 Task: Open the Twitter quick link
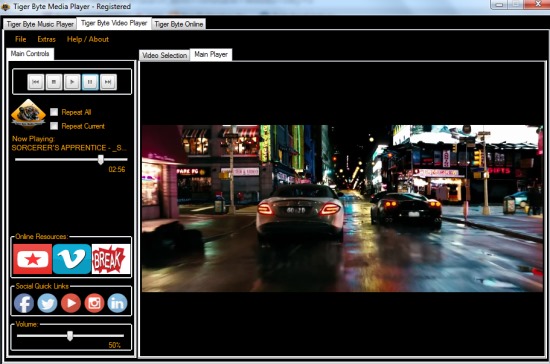pyautogui.click(x=47, y=303)
